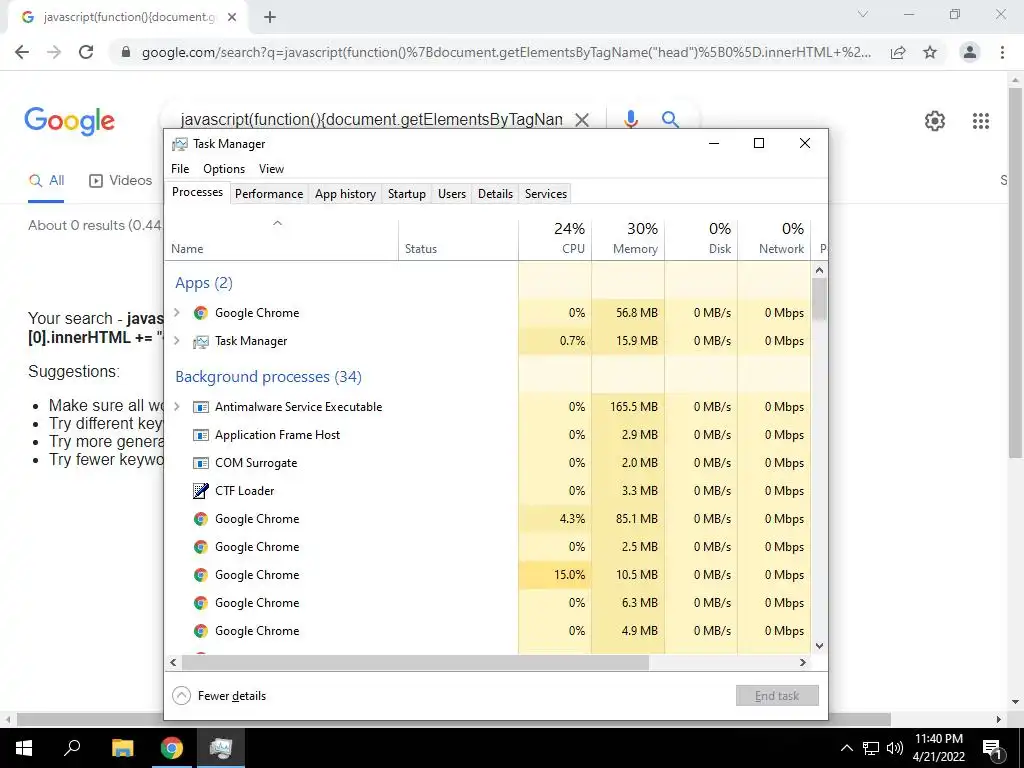
Task: Expand Google Chrome app entry
Action: click(x=176, y=313)
